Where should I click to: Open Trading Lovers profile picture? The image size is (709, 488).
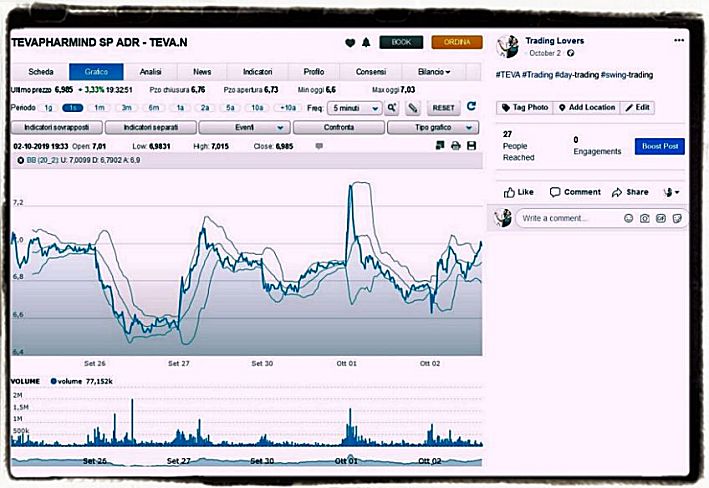tap(507, 47)
